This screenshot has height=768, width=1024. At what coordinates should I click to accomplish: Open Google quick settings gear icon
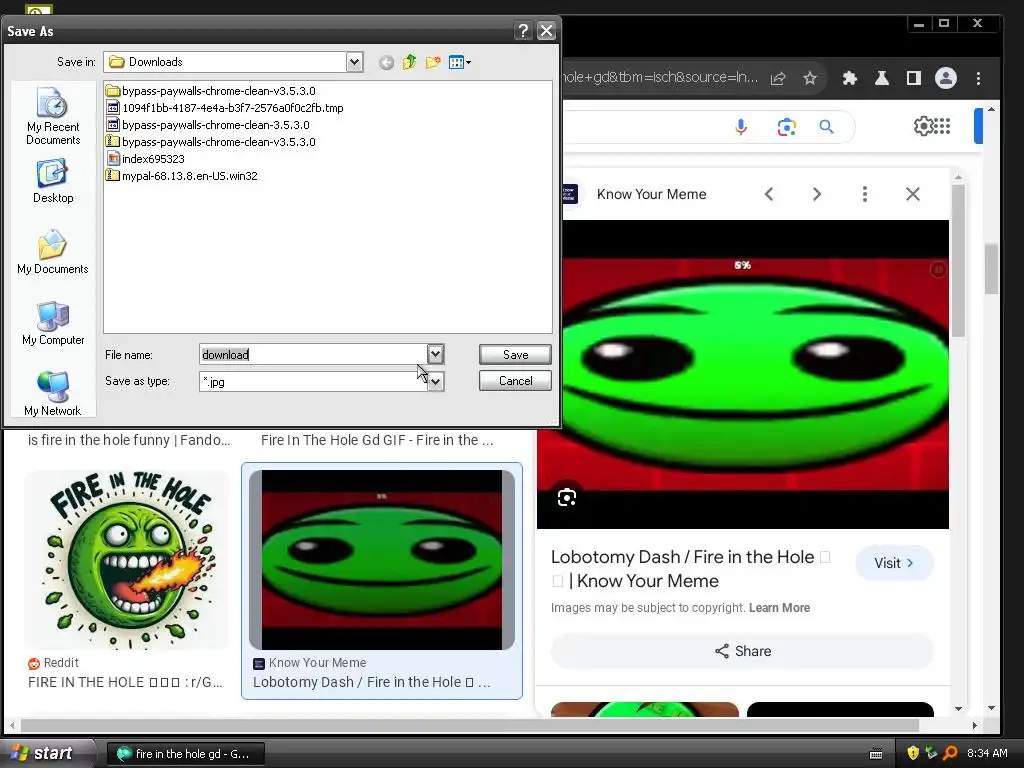[x=923, y=125]
